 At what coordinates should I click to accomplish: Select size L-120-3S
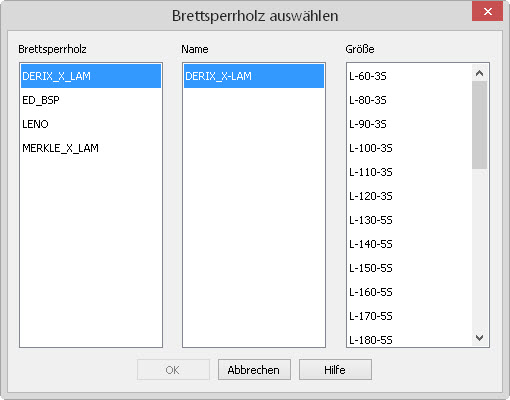(410, 196)
